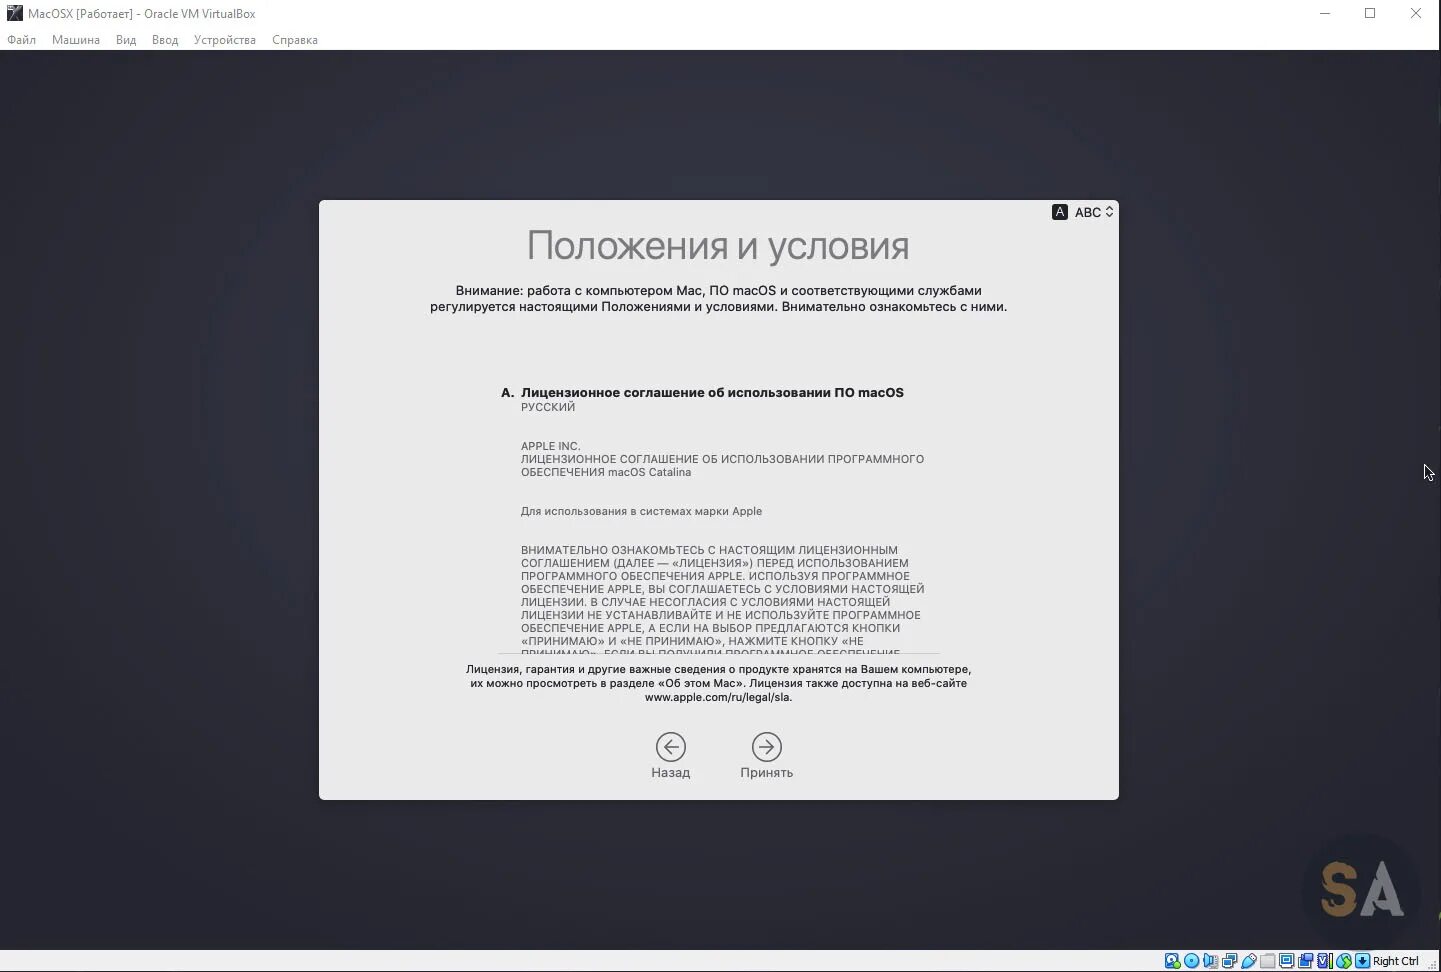
Task: Click the 'Положения и условия' heading
Action: tap(718, 246)
